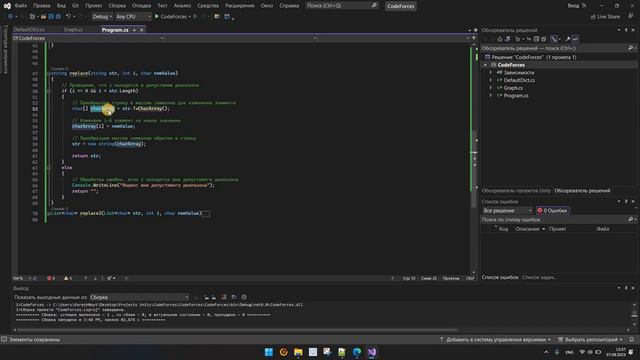Screen dimensions: 640x360
Task: Click the error count indicator below editor
Action: tap(51, 278)
